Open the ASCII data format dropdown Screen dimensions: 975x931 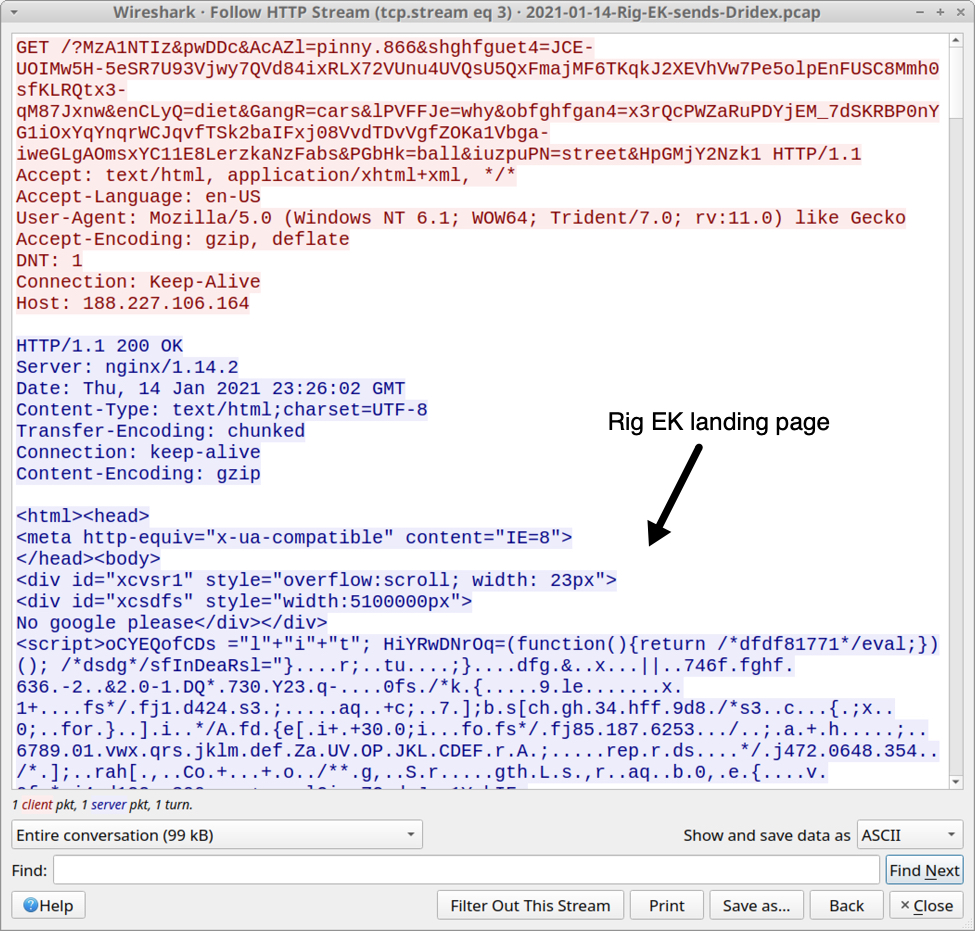point(910,835)
